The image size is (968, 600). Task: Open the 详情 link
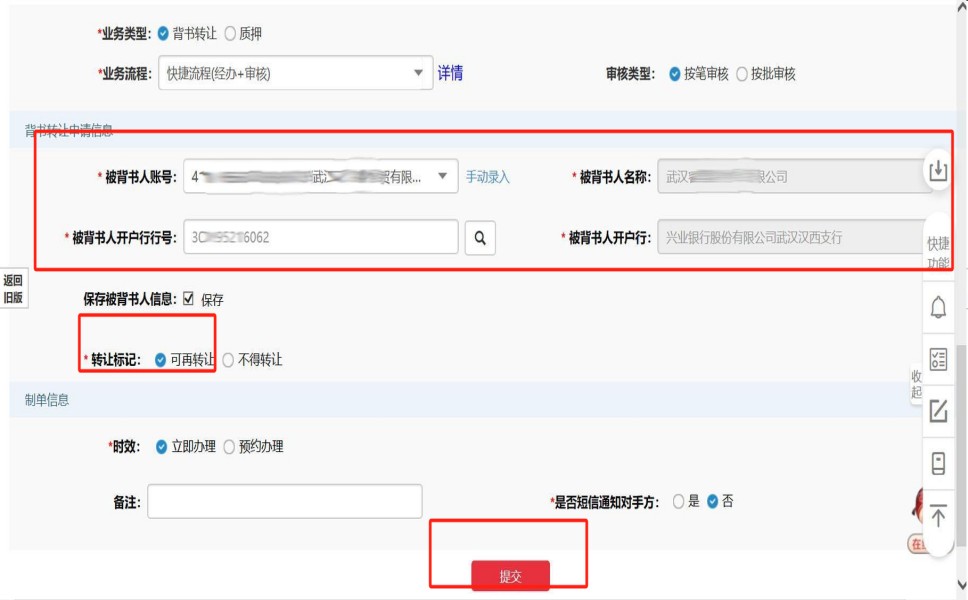pos(450,73)
